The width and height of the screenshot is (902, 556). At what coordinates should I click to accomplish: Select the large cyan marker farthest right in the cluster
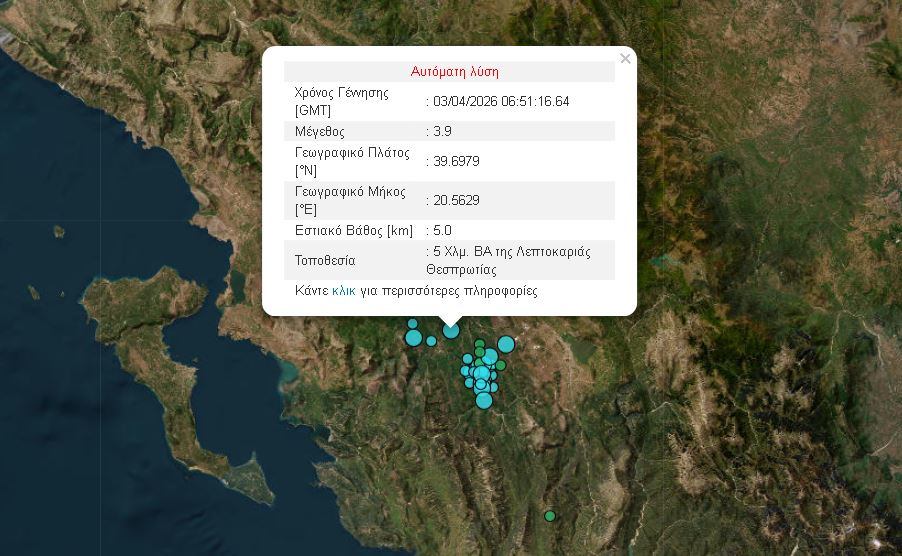coord(506,344)
